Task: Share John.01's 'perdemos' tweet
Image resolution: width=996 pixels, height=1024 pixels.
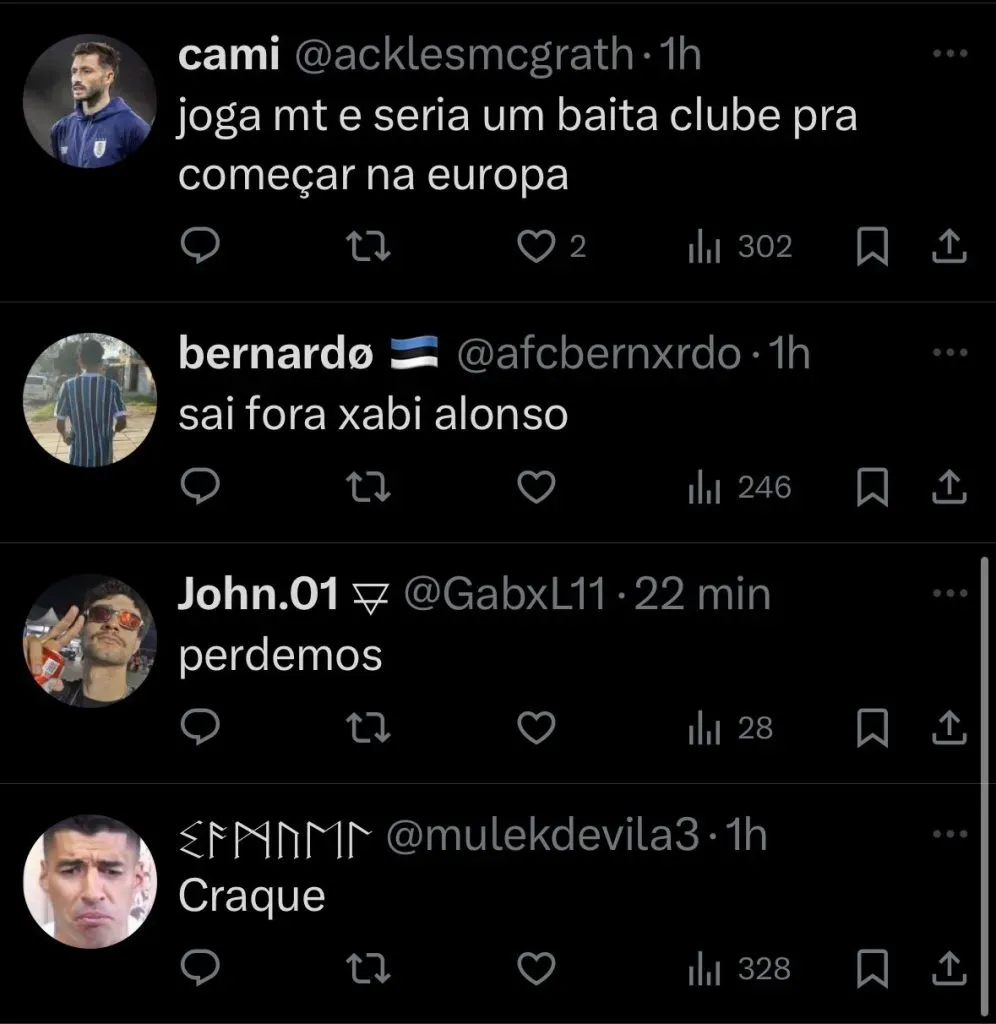Action: (x=948, y=729)
